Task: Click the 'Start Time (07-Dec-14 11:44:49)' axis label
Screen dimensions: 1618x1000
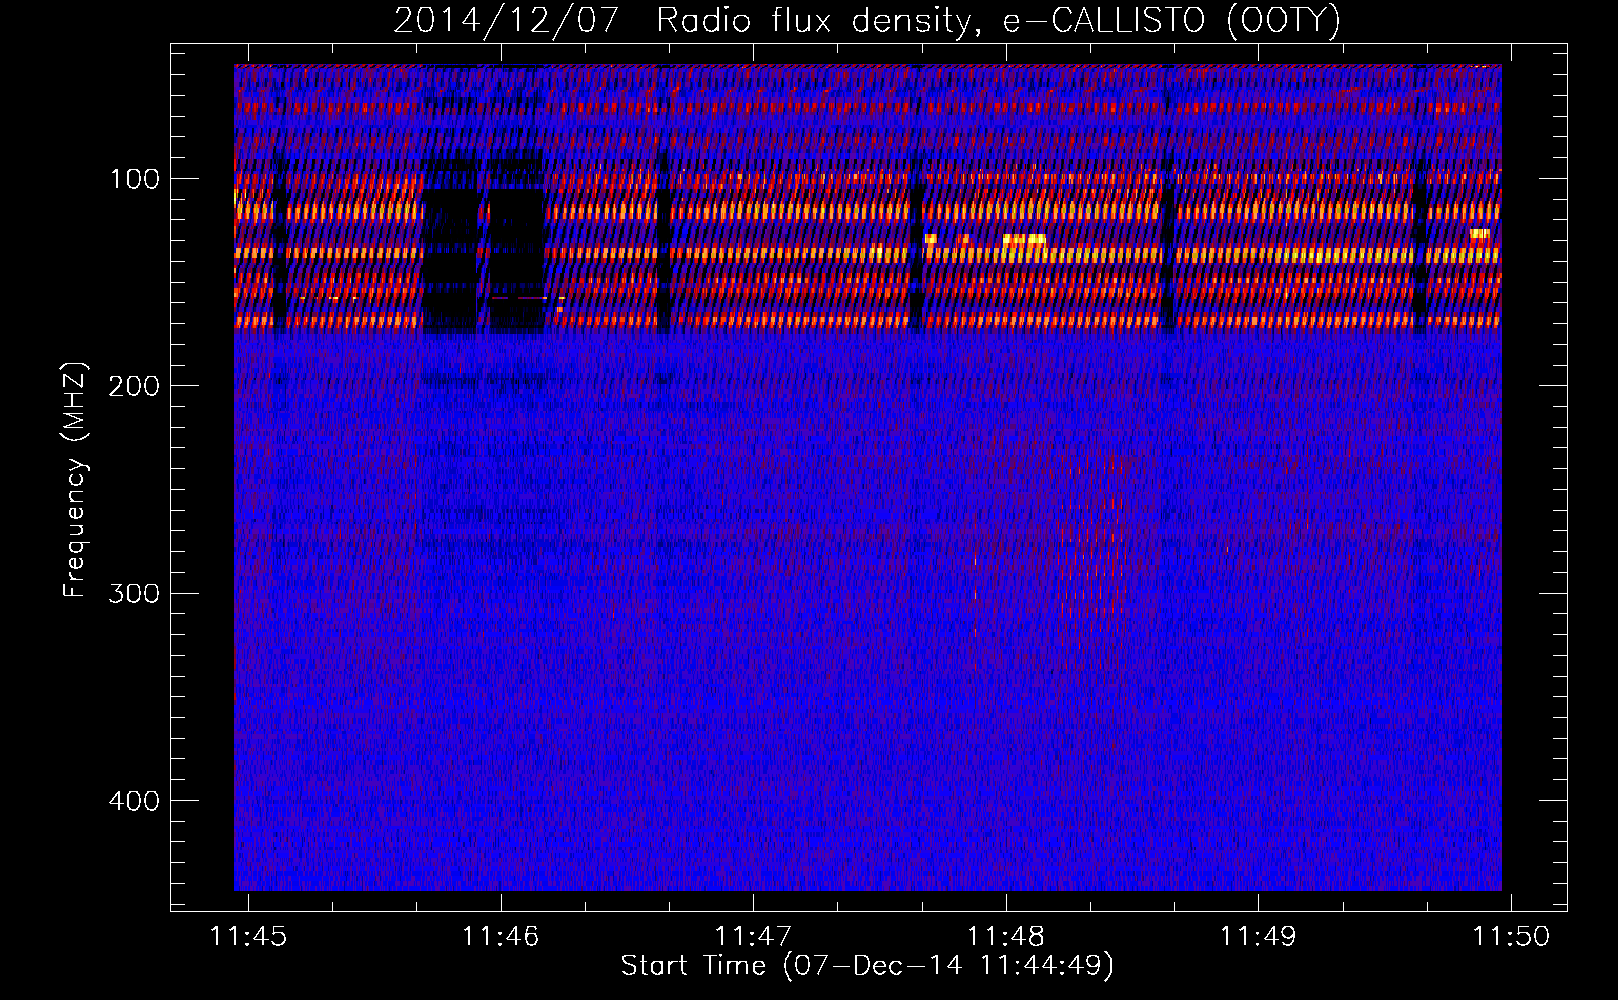Action: [867, 966]
